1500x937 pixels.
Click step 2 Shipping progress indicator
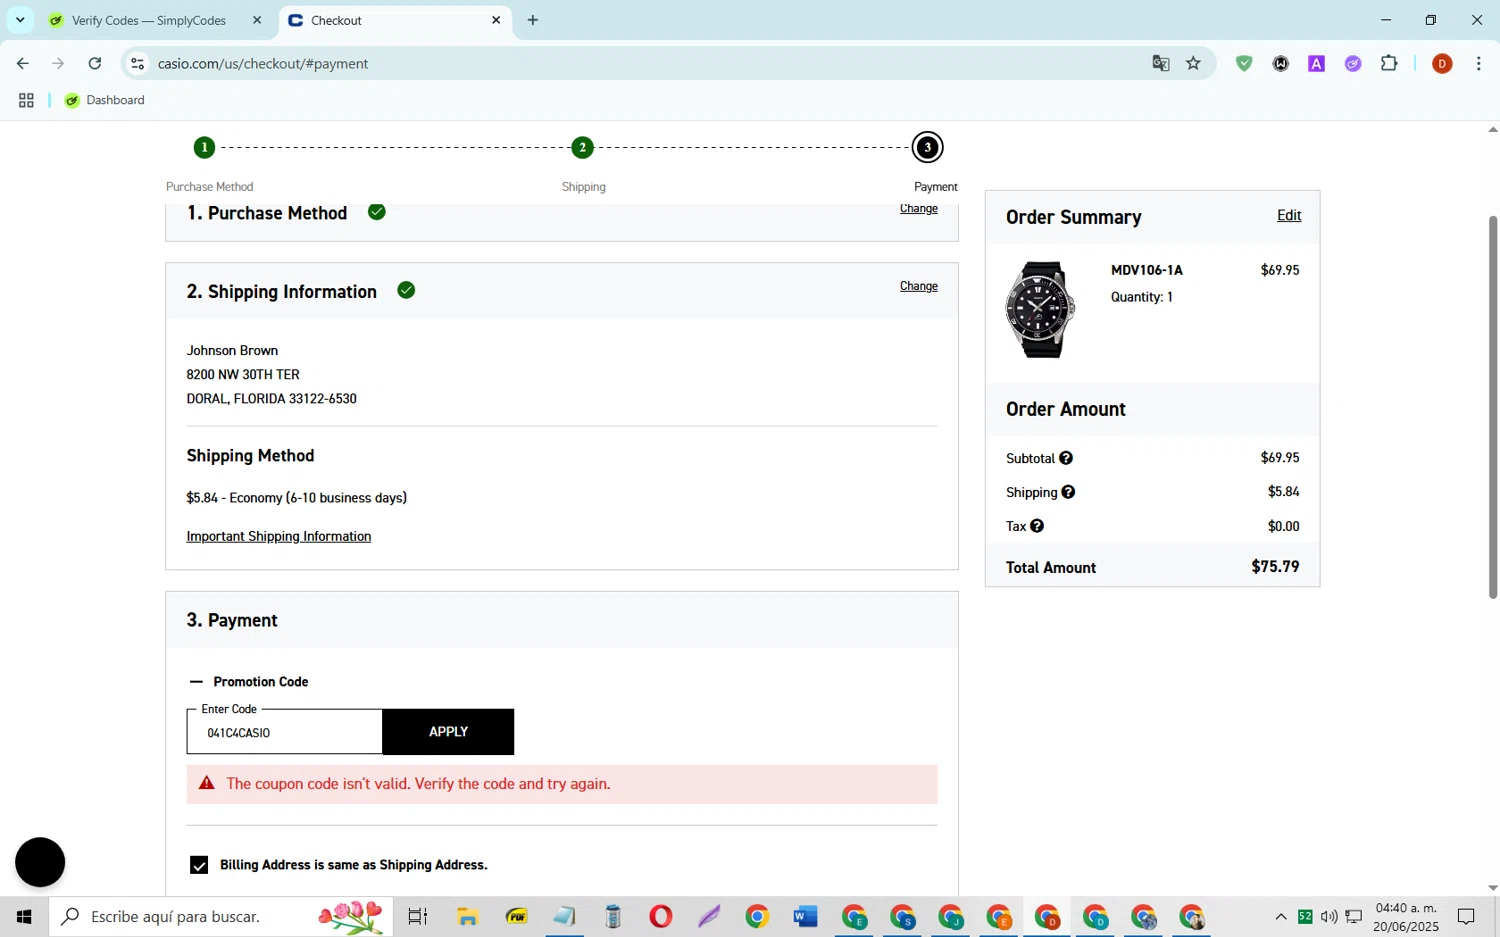583,148
